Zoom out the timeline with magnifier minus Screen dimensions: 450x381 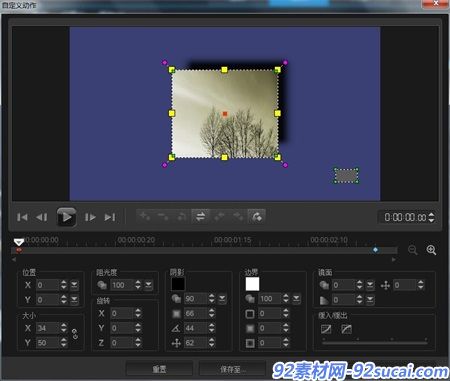pos(413,250)
